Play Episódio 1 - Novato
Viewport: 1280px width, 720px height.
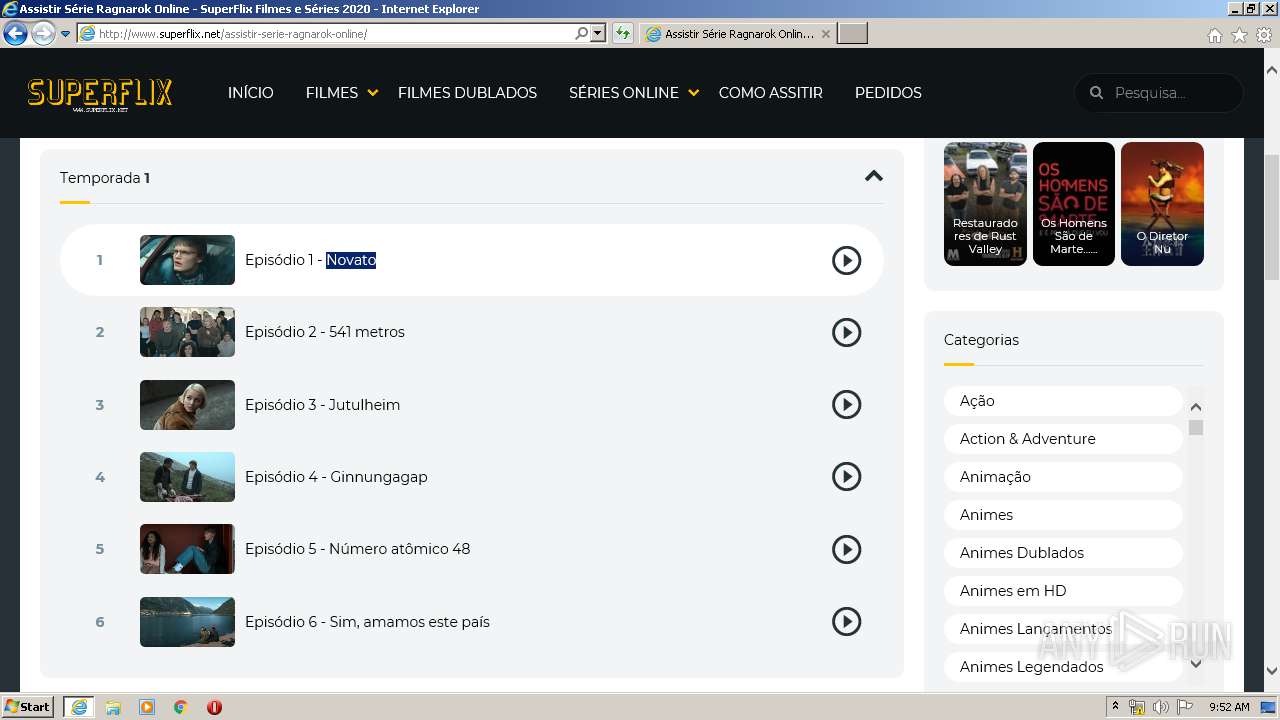click(846, 260)
